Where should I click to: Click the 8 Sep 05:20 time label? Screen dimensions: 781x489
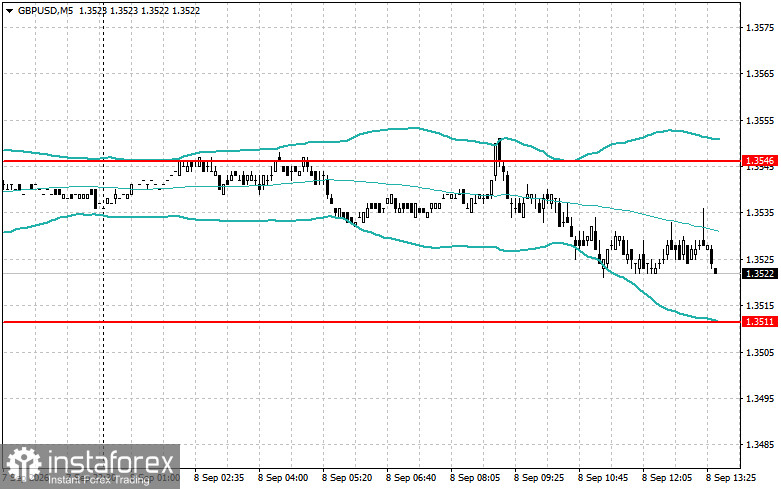click(x=347, y=478)
